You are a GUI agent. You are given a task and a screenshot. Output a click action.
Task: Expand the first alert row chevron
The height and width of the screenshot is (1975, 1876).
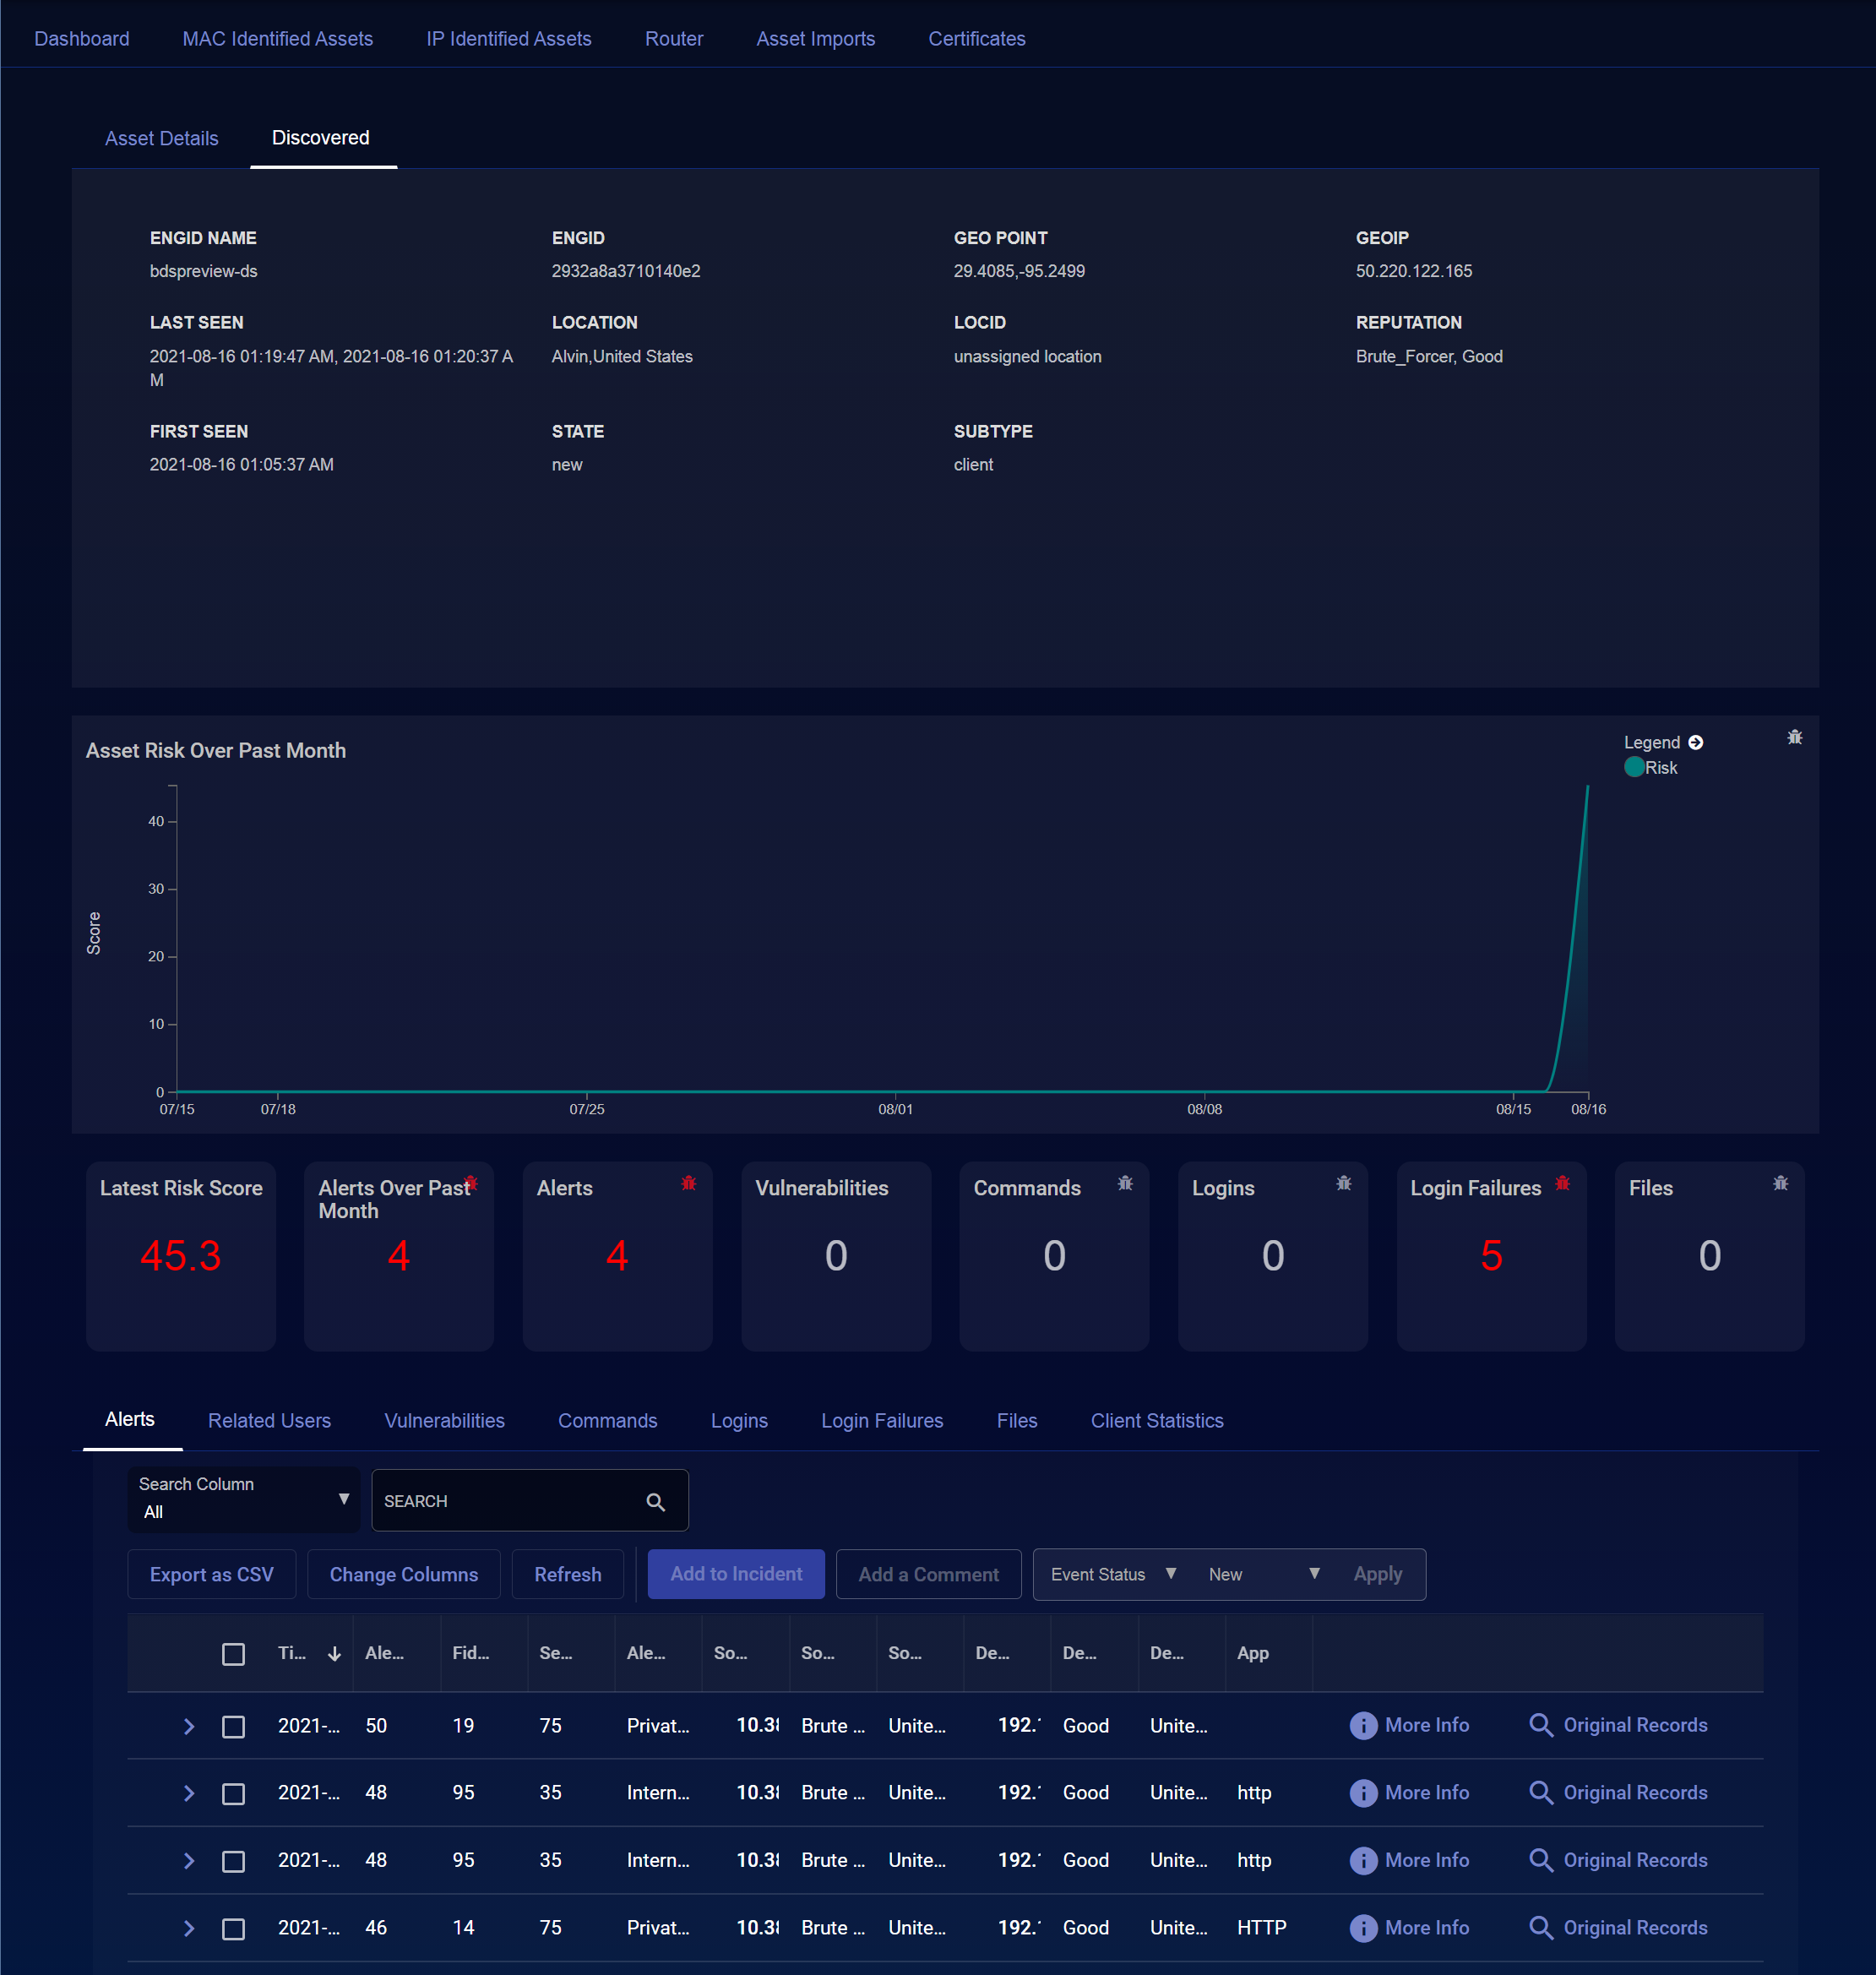(x=188, y=1726)
